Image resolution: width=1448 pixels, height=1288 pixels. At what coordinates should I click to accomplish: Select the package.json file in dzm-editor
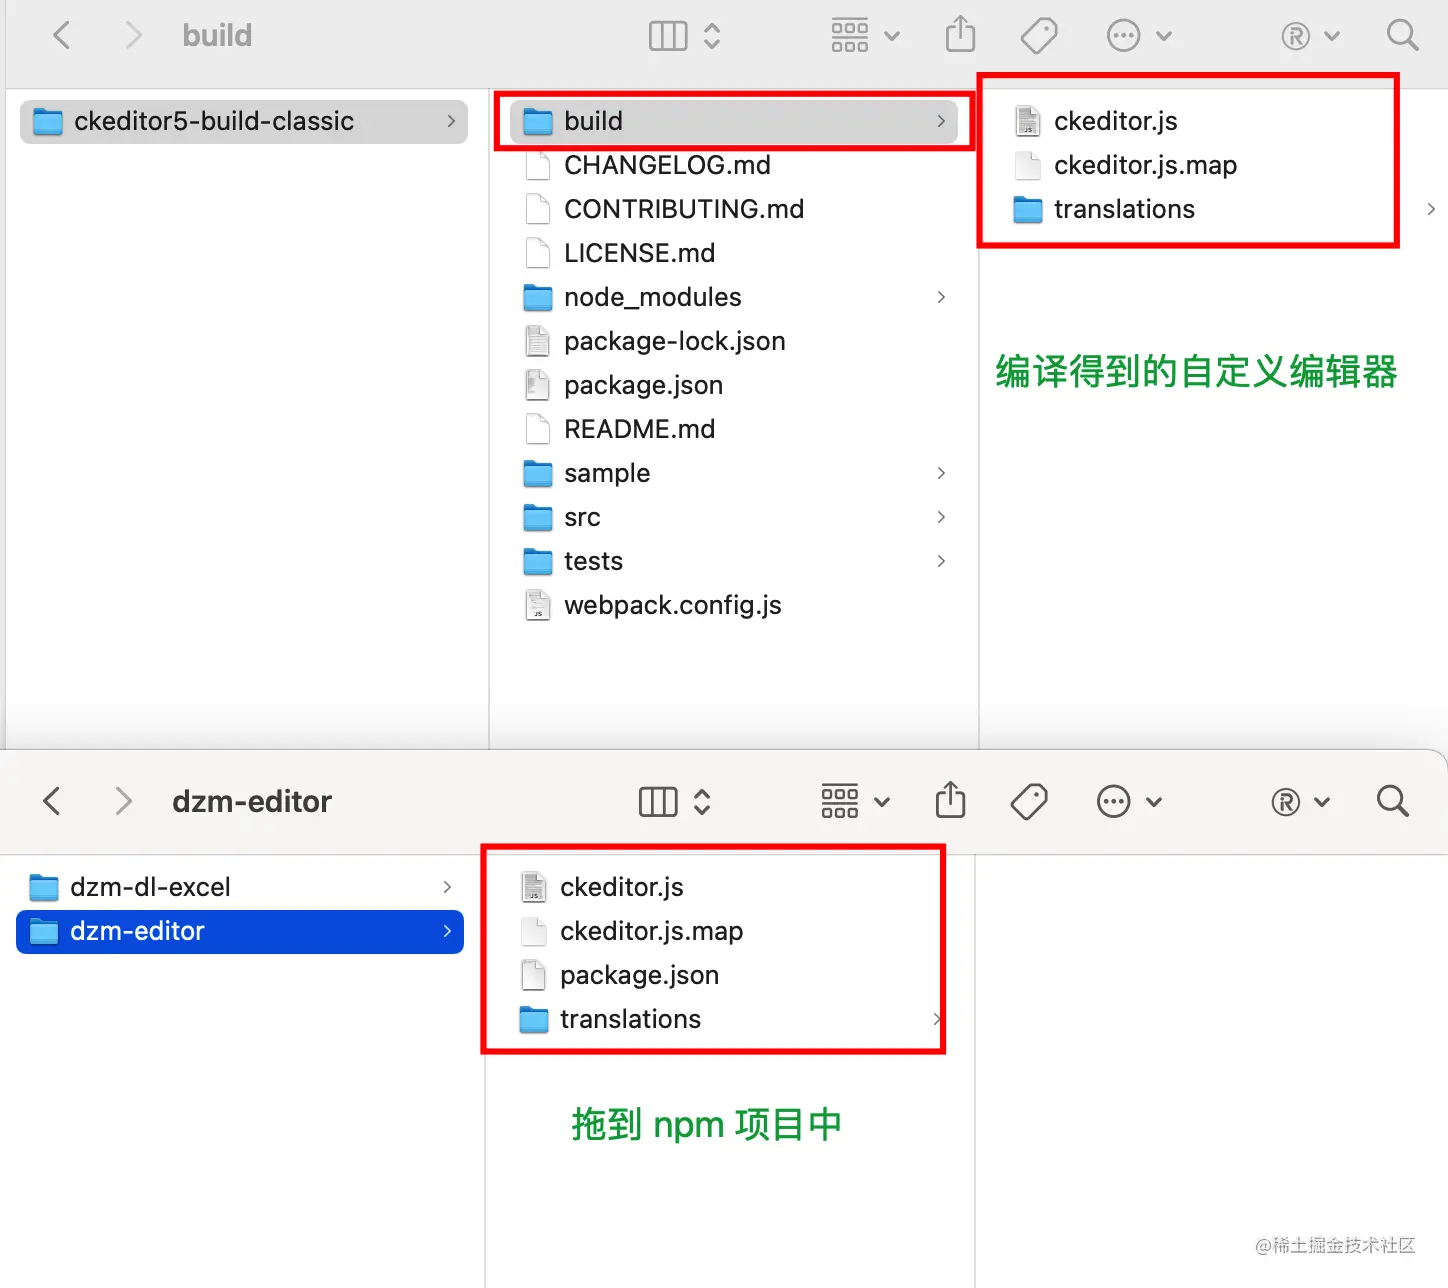tap(640, 975)
